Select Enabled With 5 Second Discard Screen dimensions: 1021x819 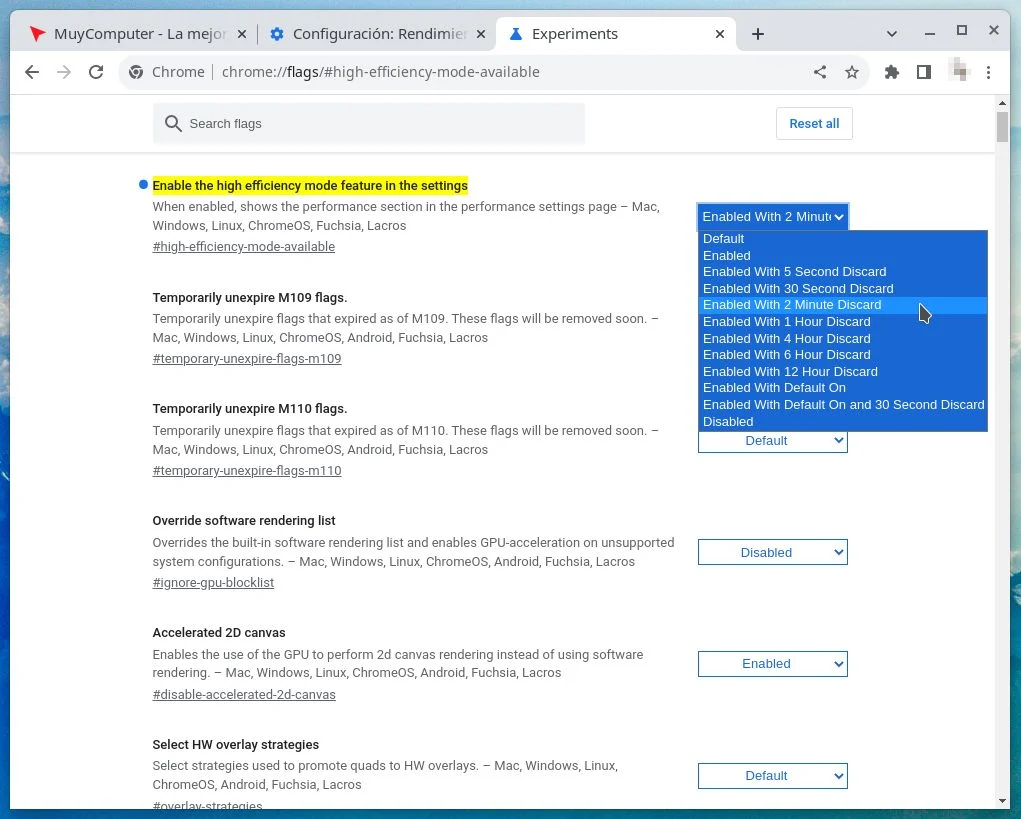click(843, 272)
